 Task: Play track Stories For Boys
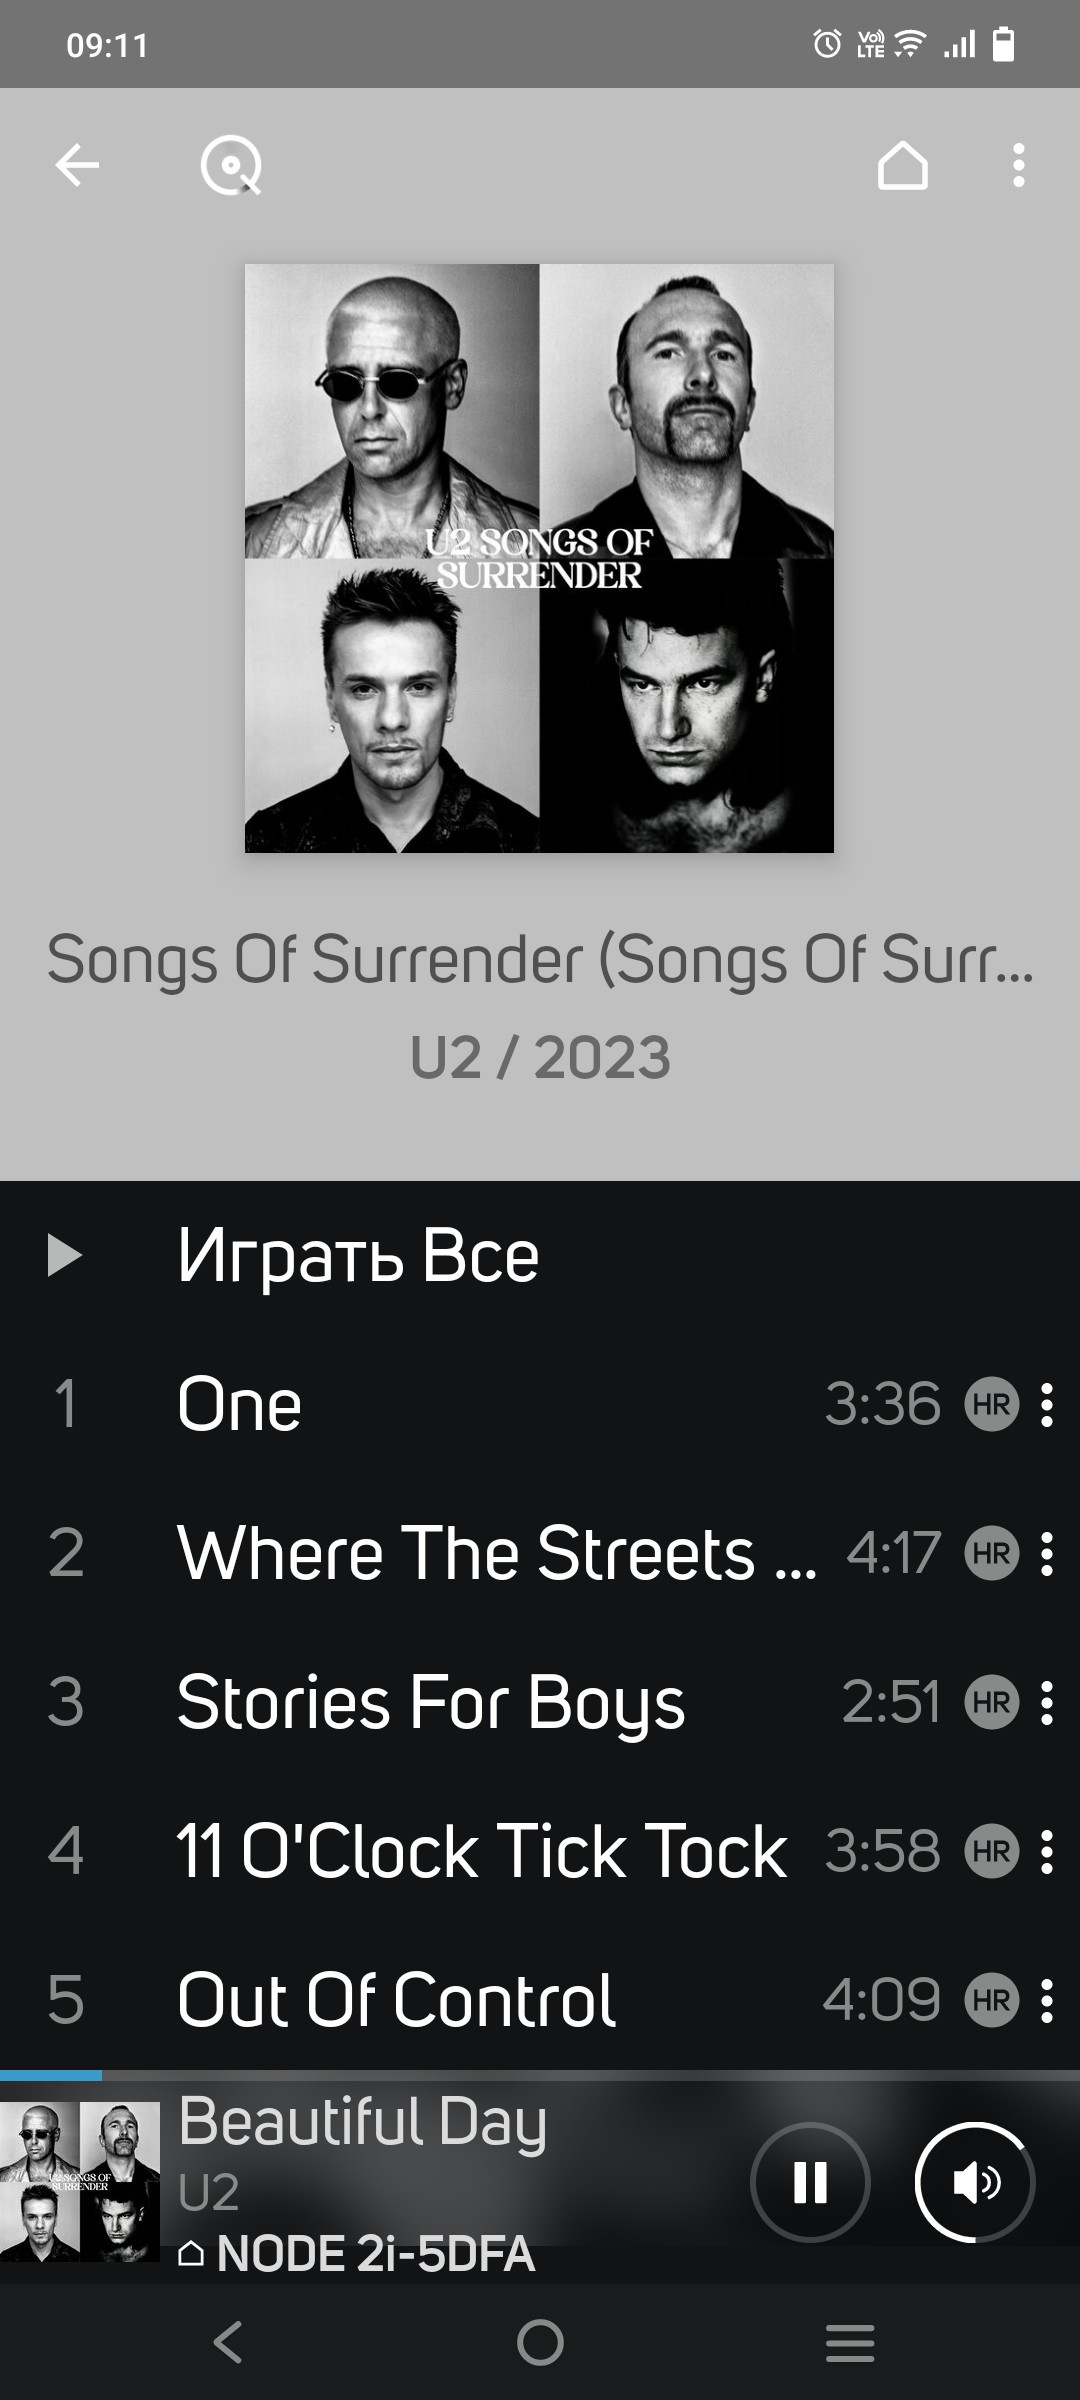[x=431, y=1703]
